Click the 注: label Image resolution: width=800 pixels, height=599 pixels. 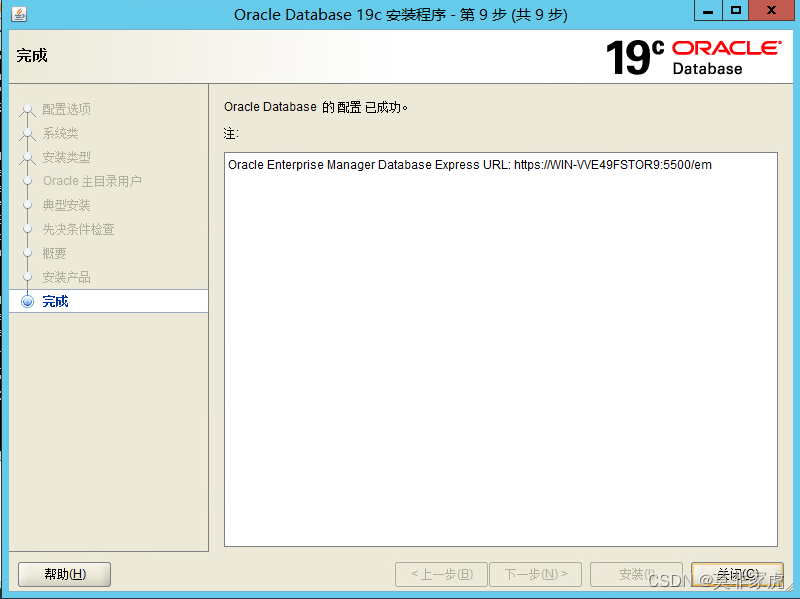[231, 134]
